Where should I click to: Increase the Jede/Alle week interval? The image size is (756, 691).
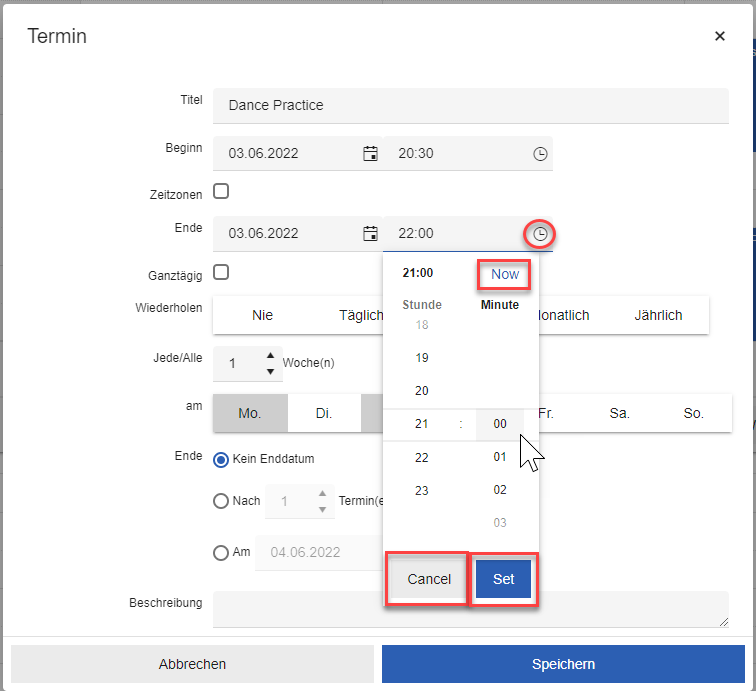coord(269,355)
